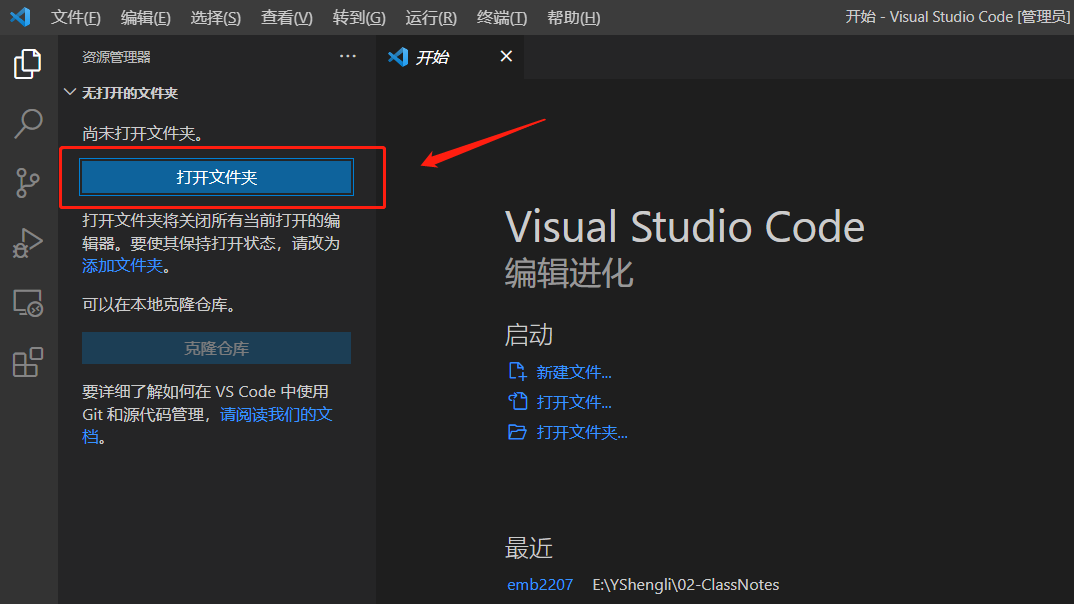Open the Explorer view in activity bar
The height and width of the screenshot is (604, 1074).
(x=28, y=64)
